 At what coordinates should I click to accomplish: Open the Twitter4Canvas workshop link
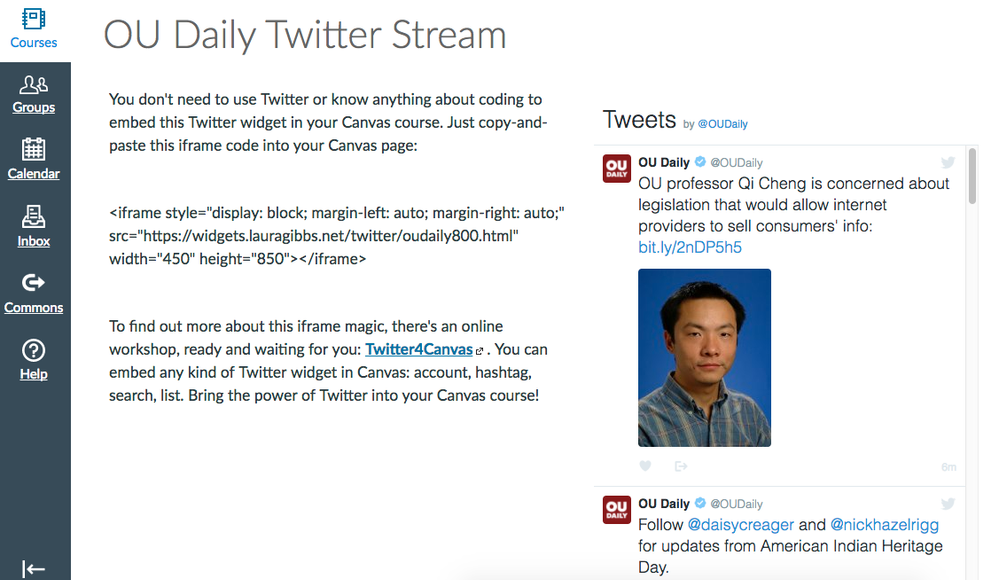[x=418, y=349]
